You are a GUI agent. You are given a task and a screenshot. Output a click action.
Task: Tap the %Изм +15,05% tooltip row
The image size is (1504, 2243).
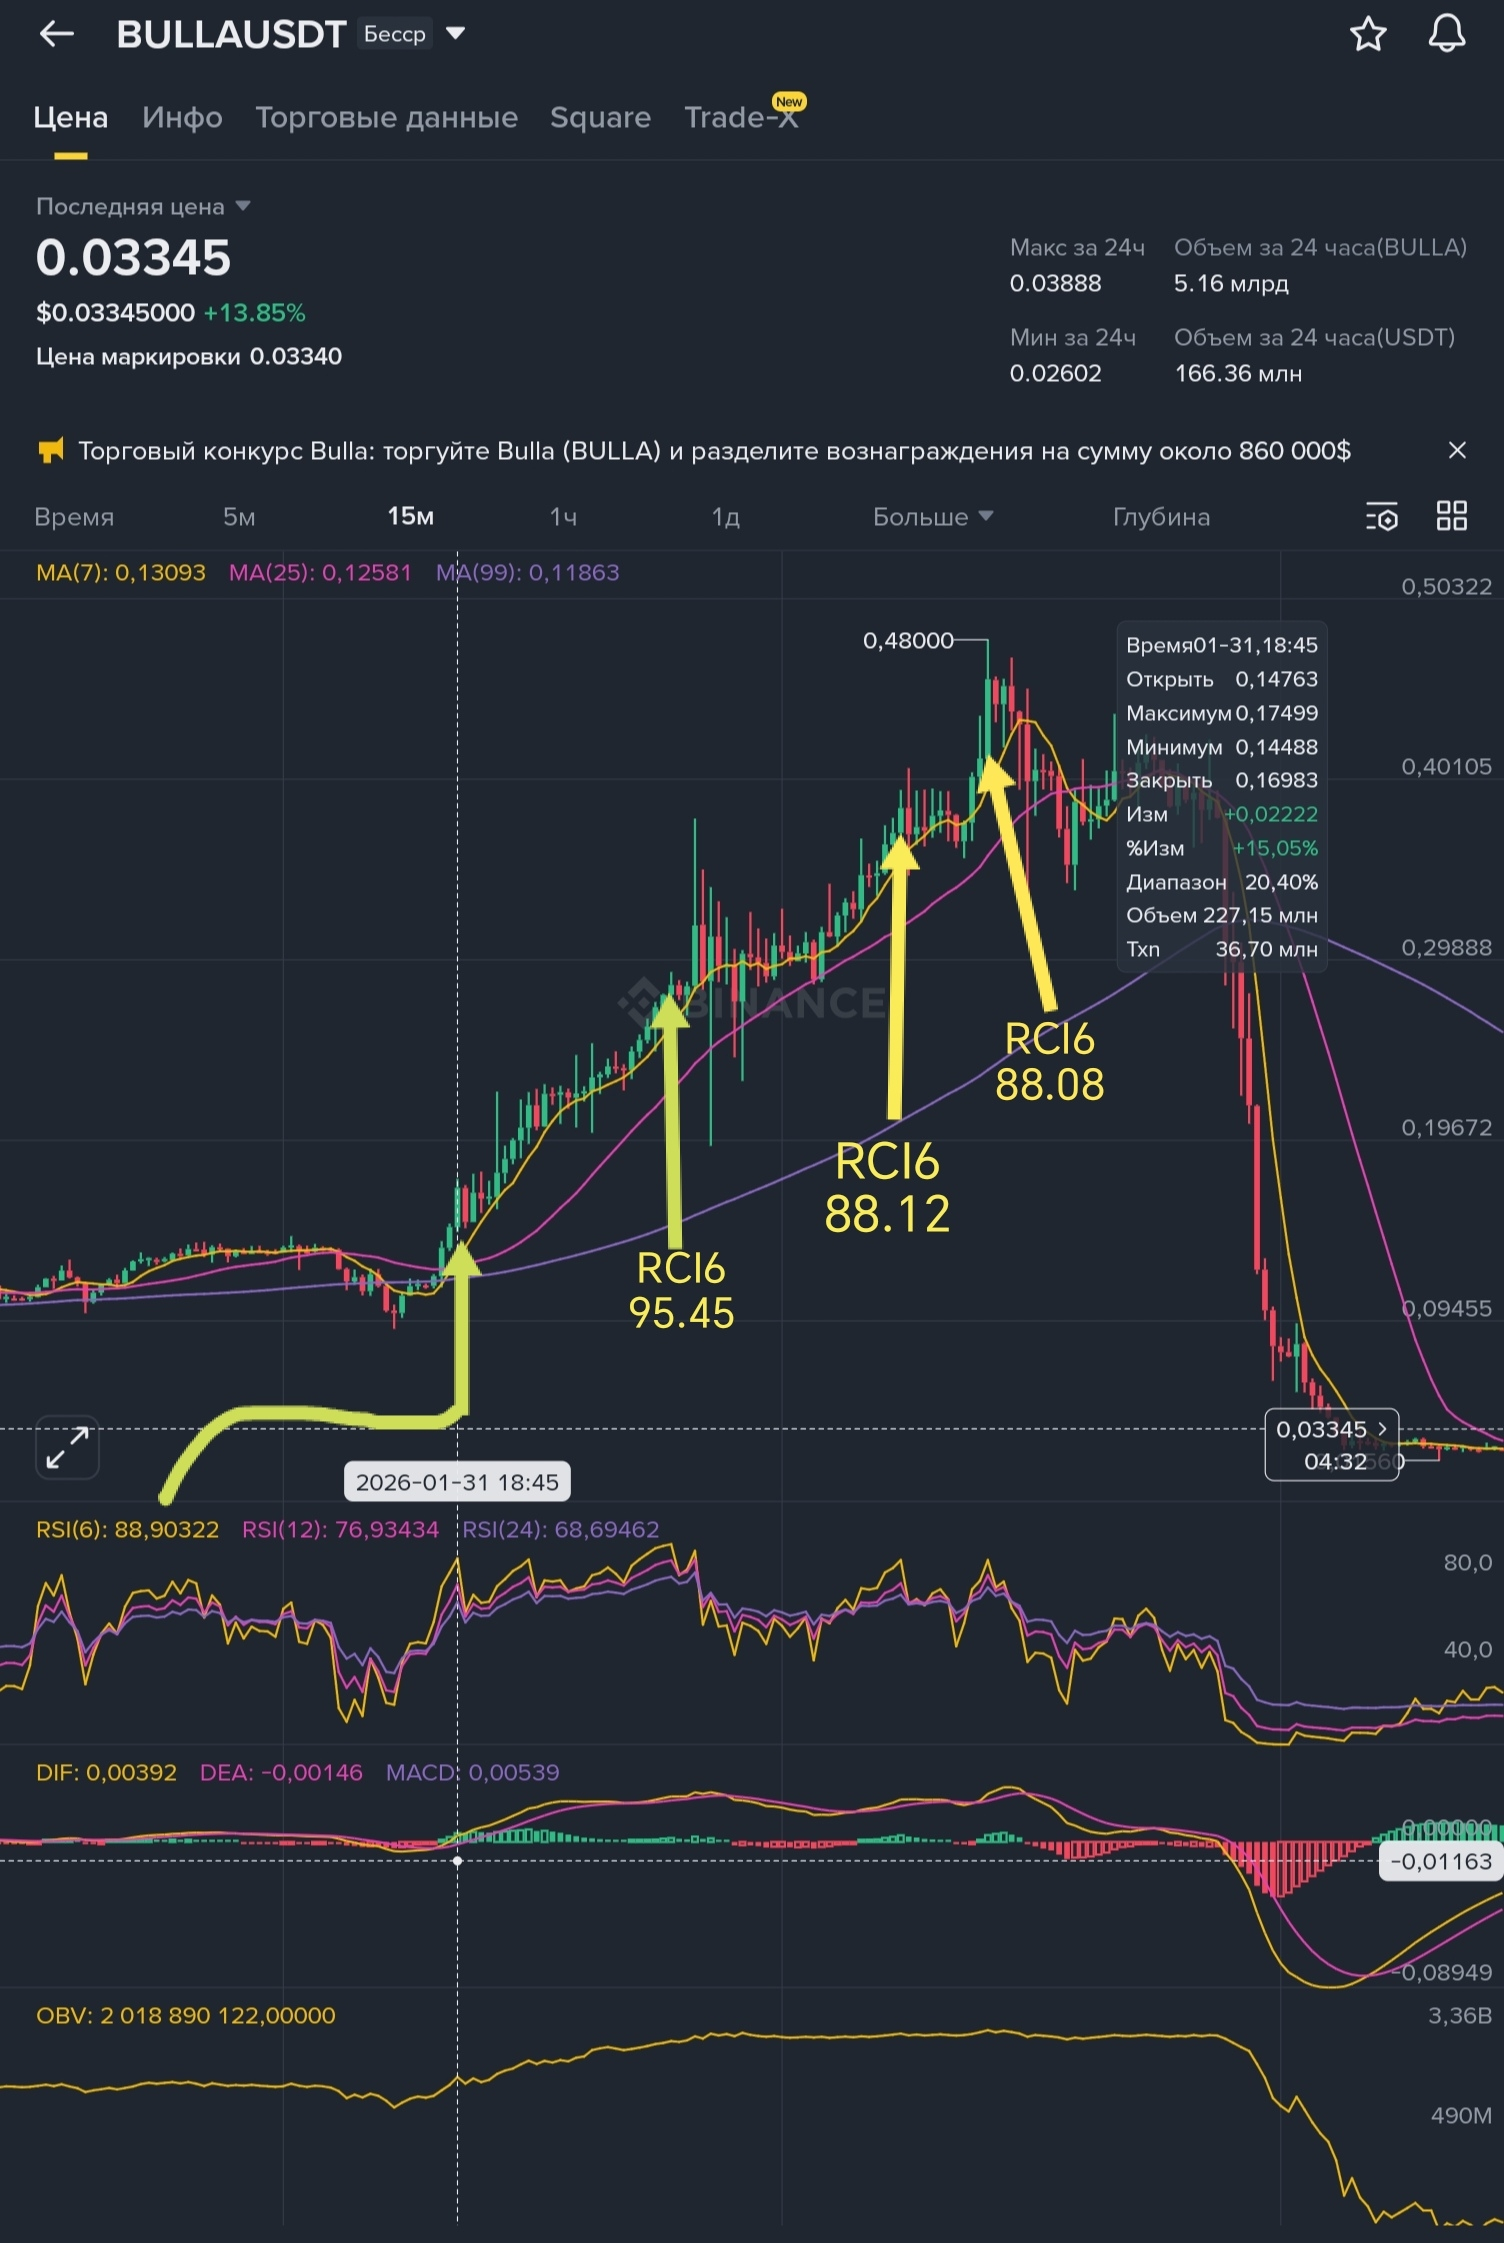[x=1222, y=848]
